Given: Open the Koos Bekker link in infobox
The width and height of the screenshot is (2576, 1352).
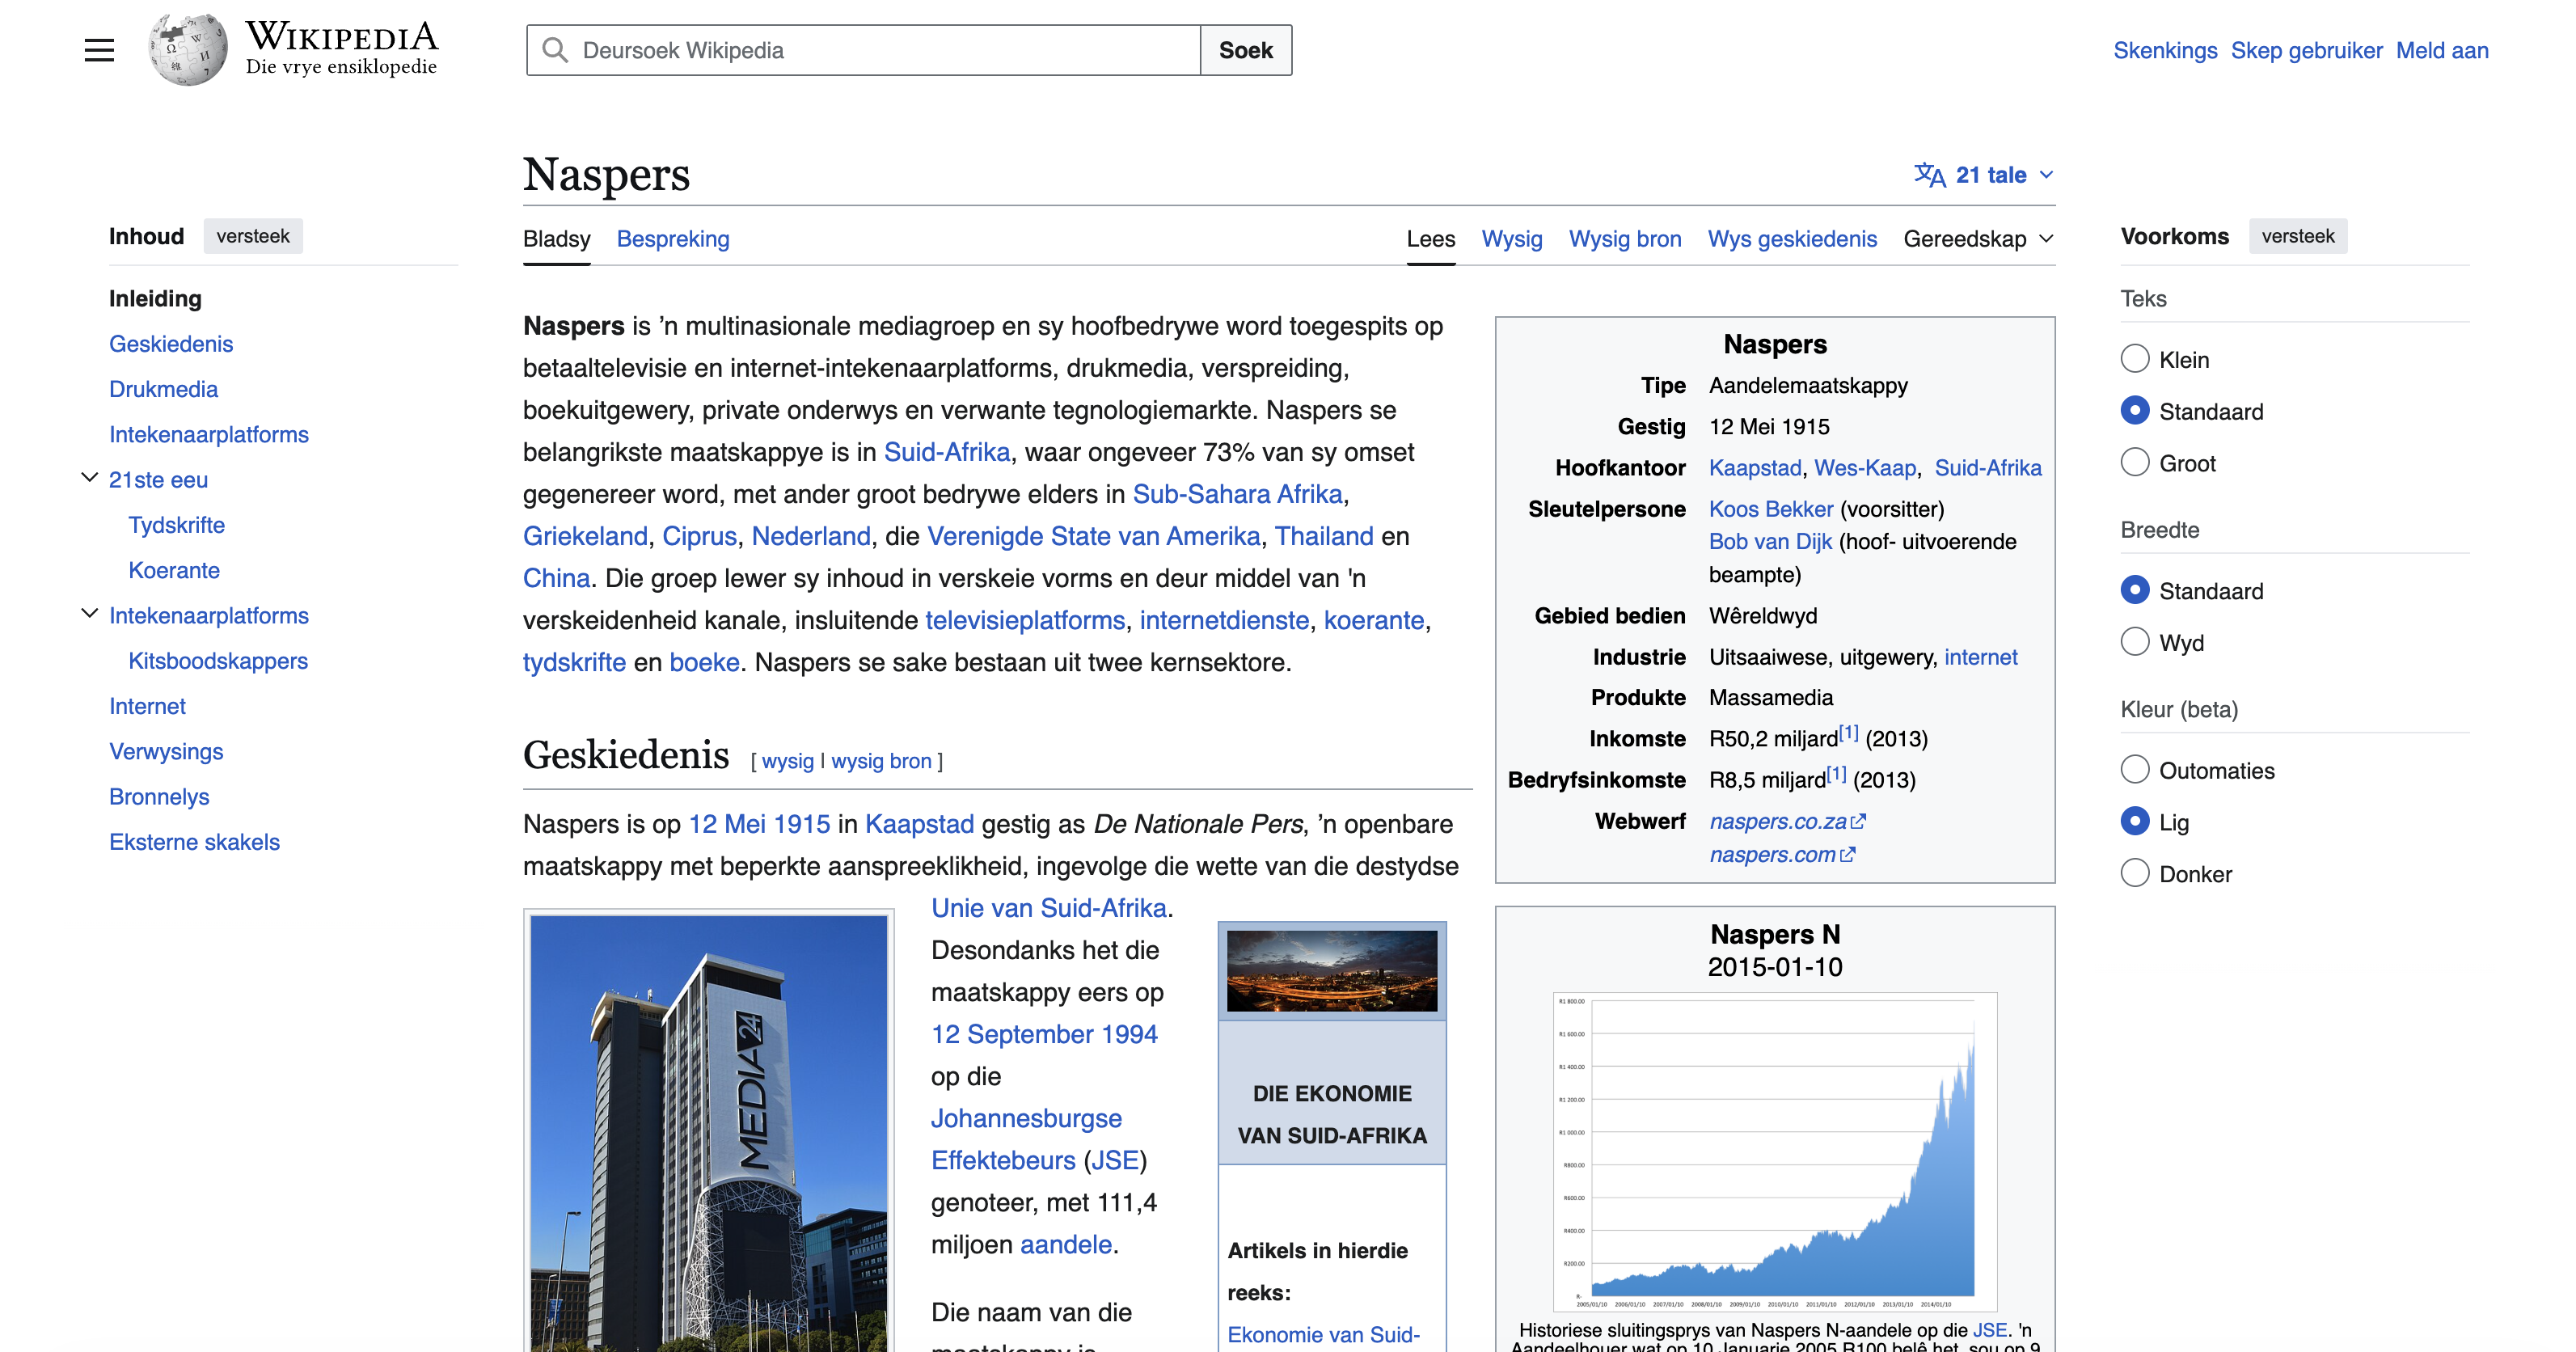Looking at the screenshot, I should click(1771, 509).
